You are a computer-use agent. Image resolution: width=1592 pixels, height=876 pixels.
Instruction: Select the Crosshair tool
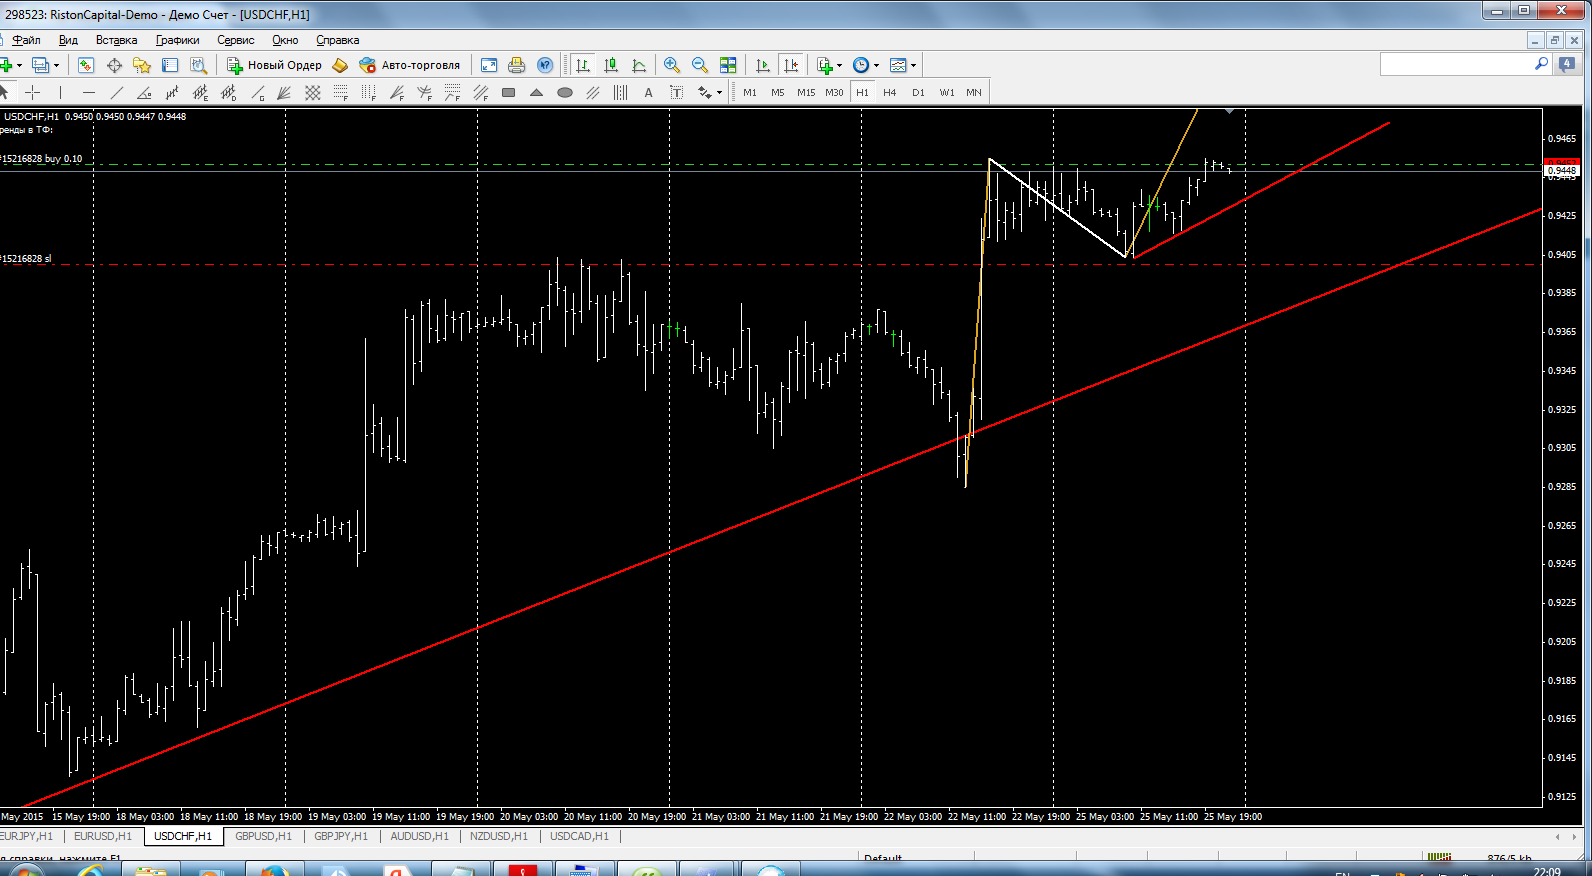[x=33, y=92]
